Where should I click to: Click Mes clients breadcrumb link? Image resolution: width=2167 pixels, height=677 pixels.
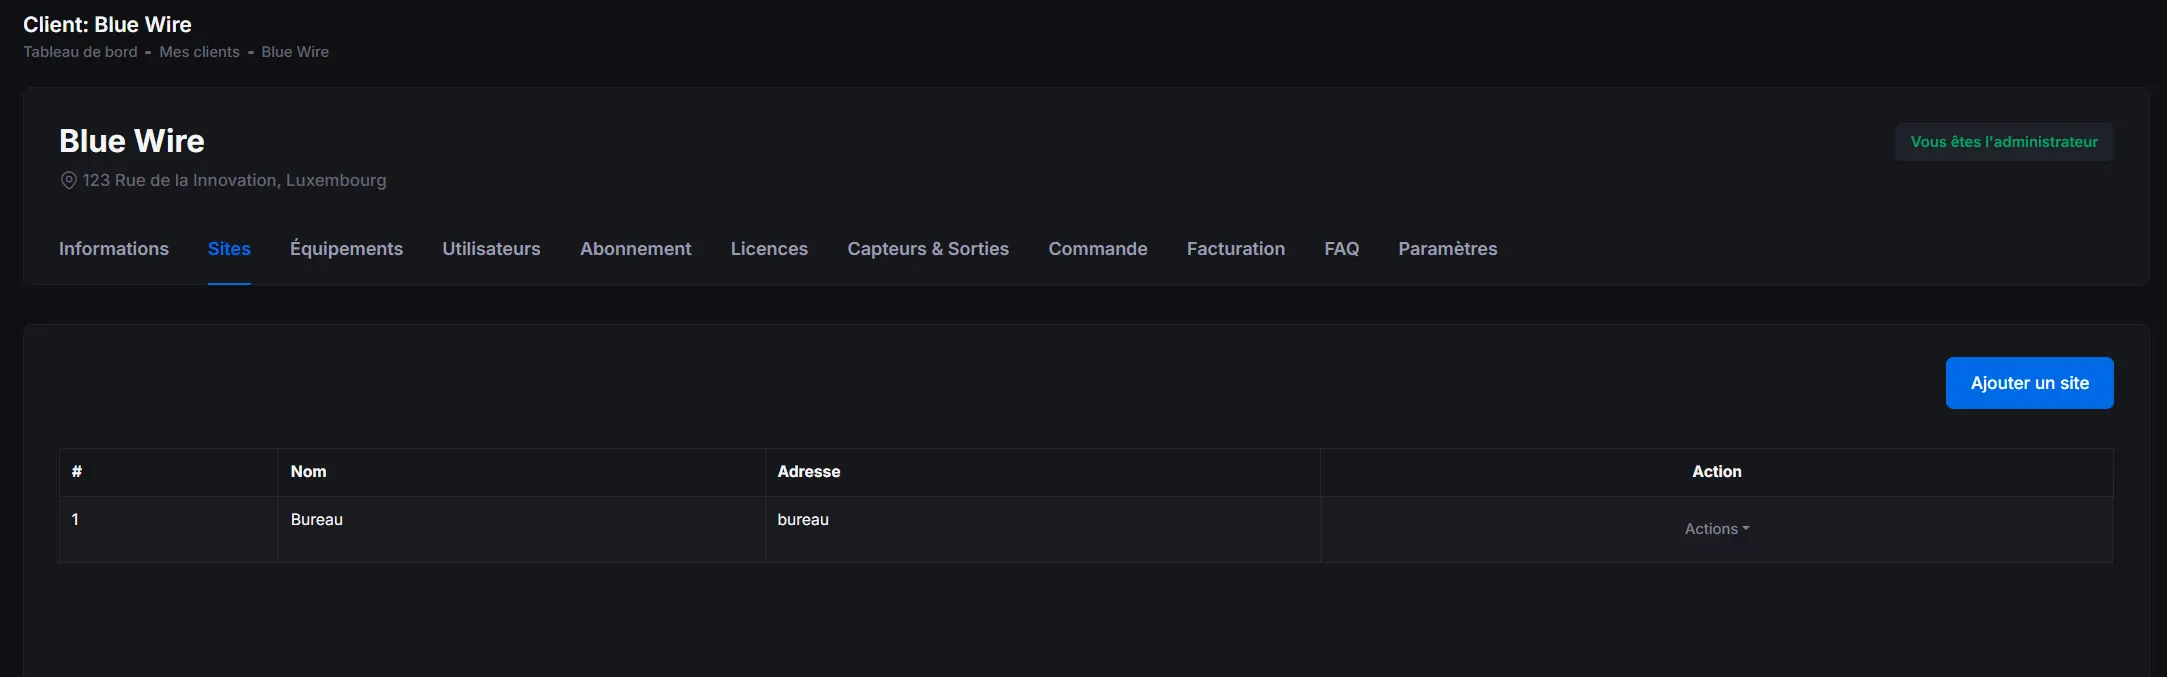[x=199, y=52]
